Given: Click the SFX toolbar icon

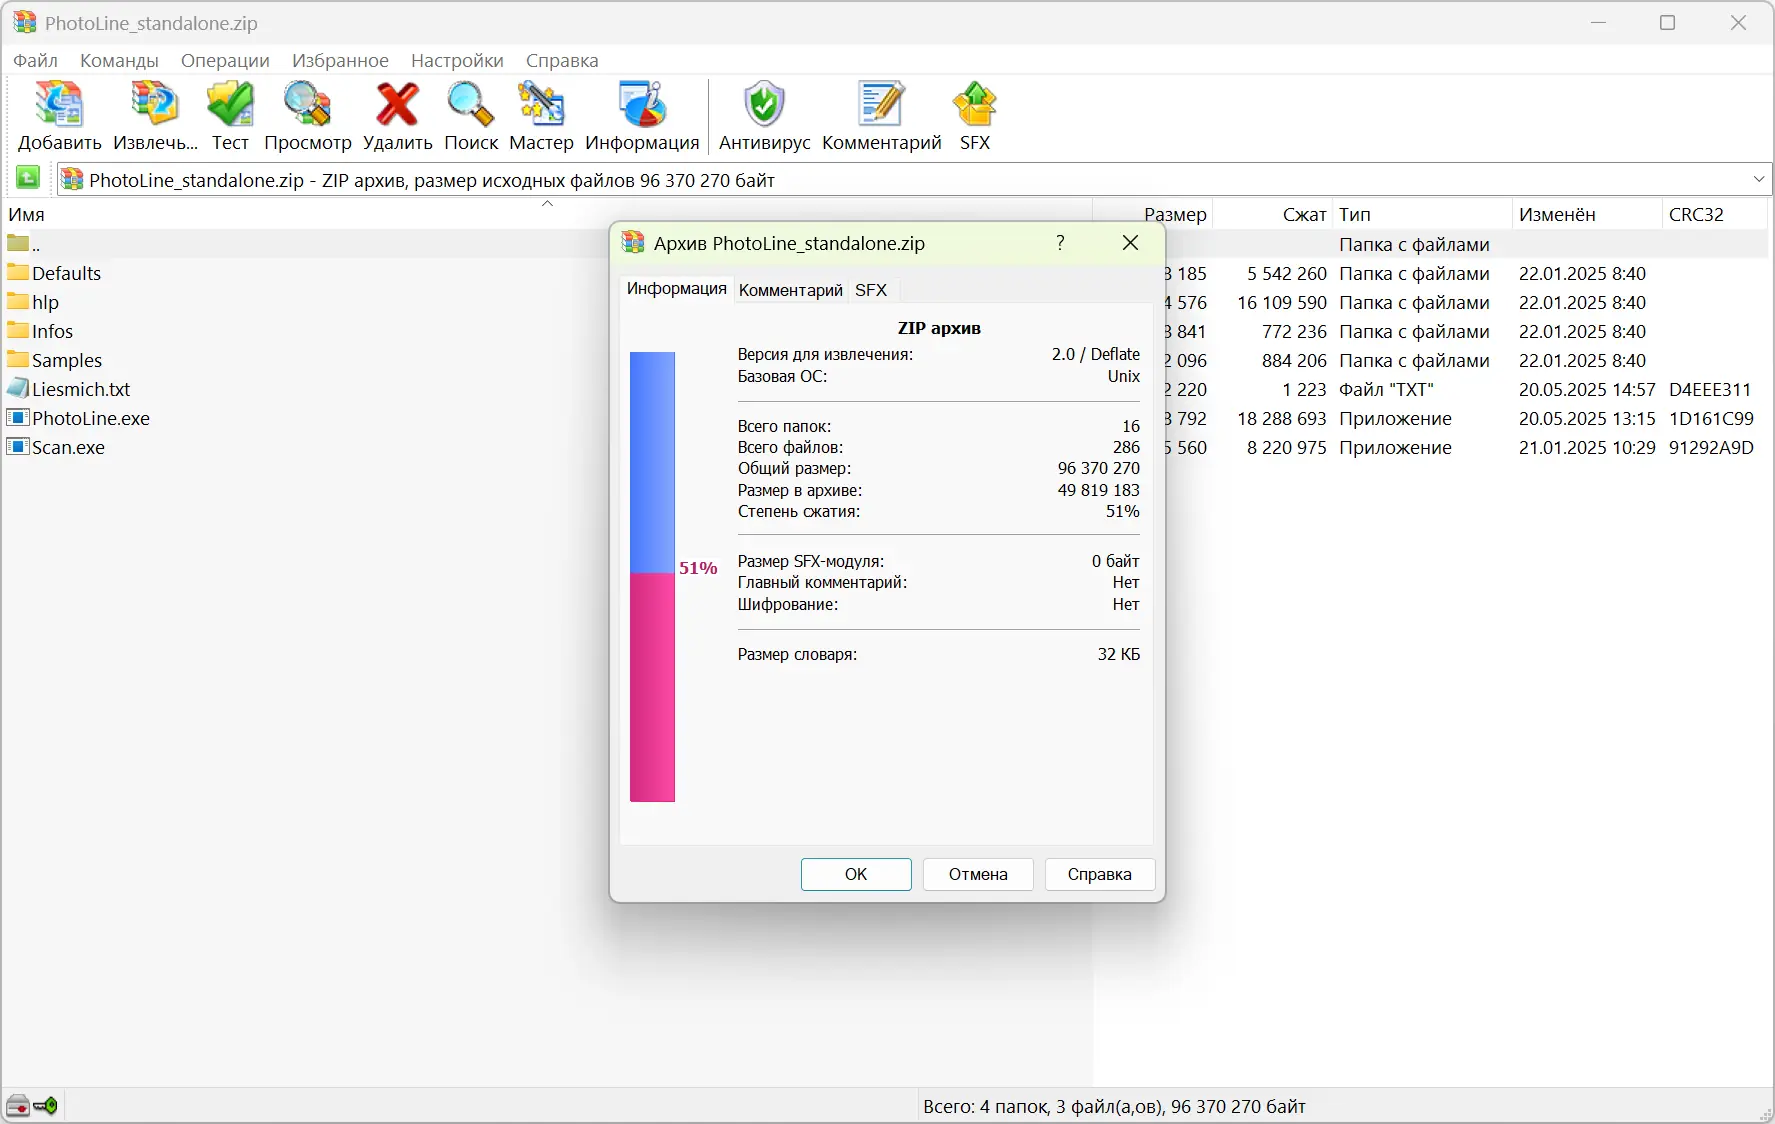Looking at the screenshot, I should tap(975, 105).
